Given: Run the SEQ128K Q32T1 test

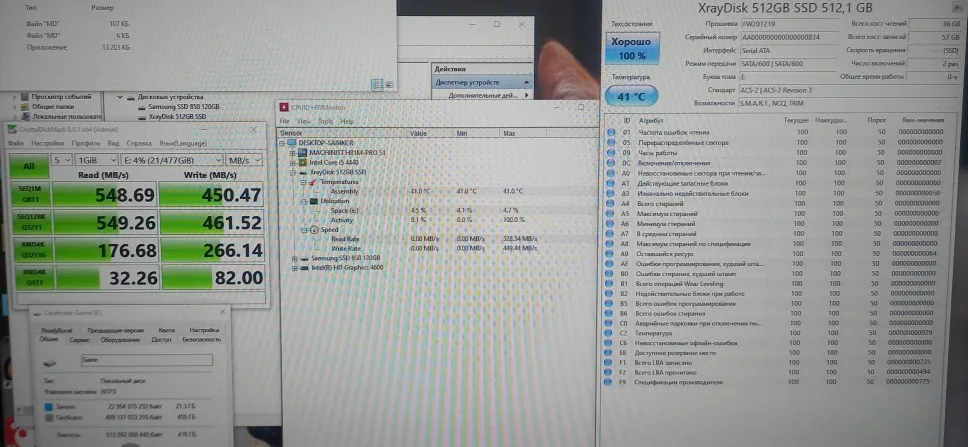Looking at the screenshot, I should coord(30,222).
